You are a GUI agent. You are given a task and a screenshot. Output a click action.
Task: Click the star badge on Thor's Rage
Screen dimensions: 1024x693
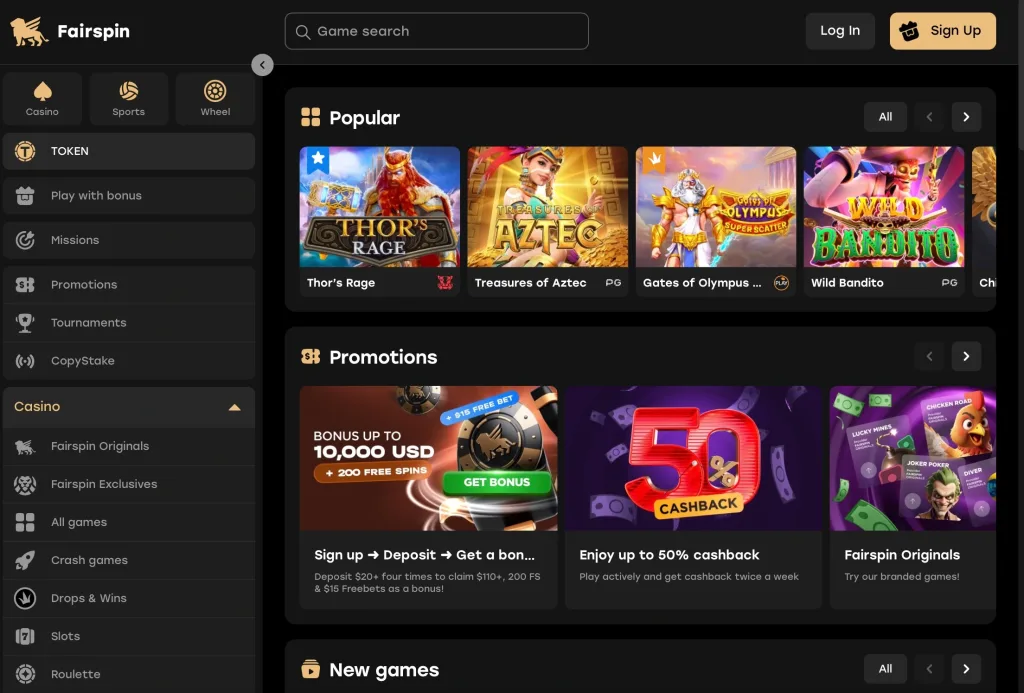(x=318, y=159)
